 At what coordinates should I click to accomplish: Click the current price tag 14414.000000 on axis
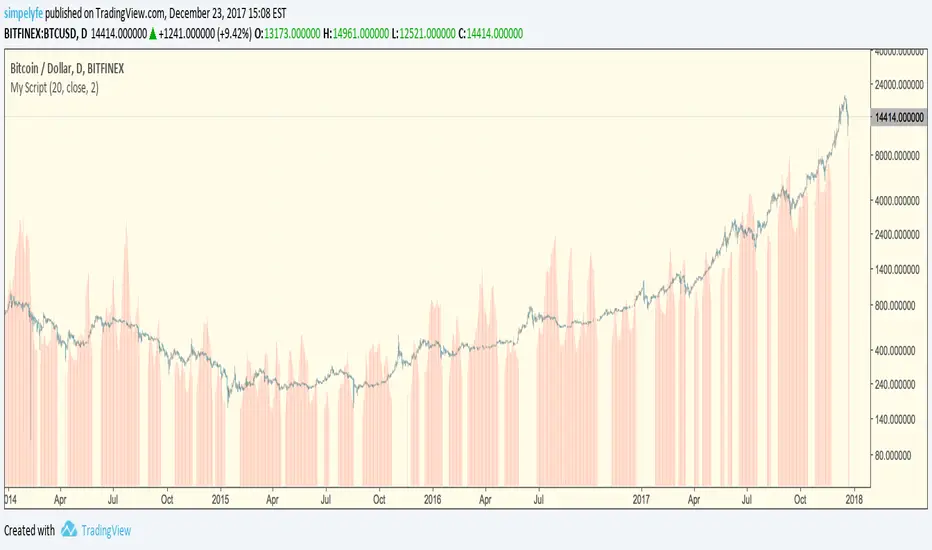[899, 117]
